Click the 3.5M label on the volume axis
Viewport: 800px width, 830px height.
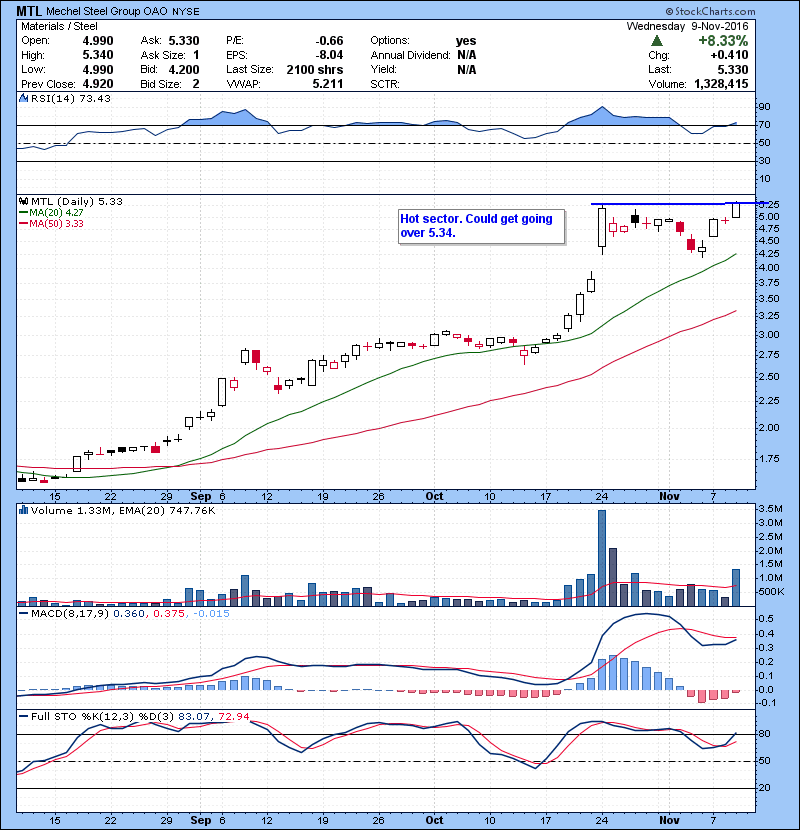pyautogui.click(x=770, y=509)
